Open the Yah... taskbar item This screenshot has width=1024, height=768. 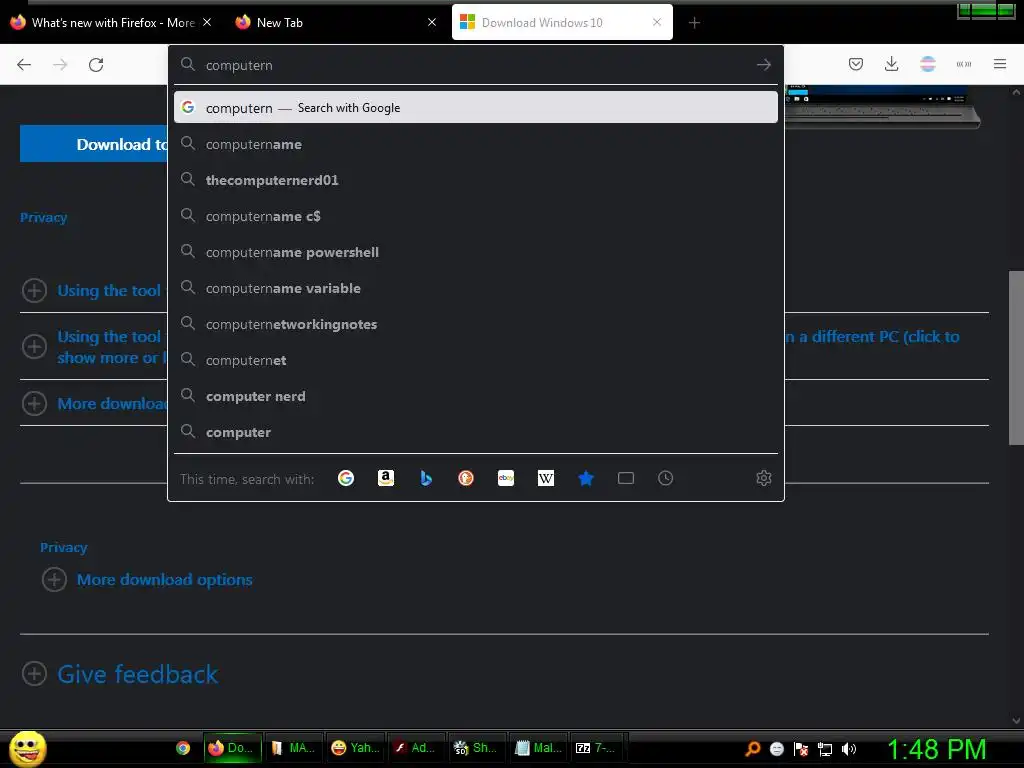[x=355, y=748]
